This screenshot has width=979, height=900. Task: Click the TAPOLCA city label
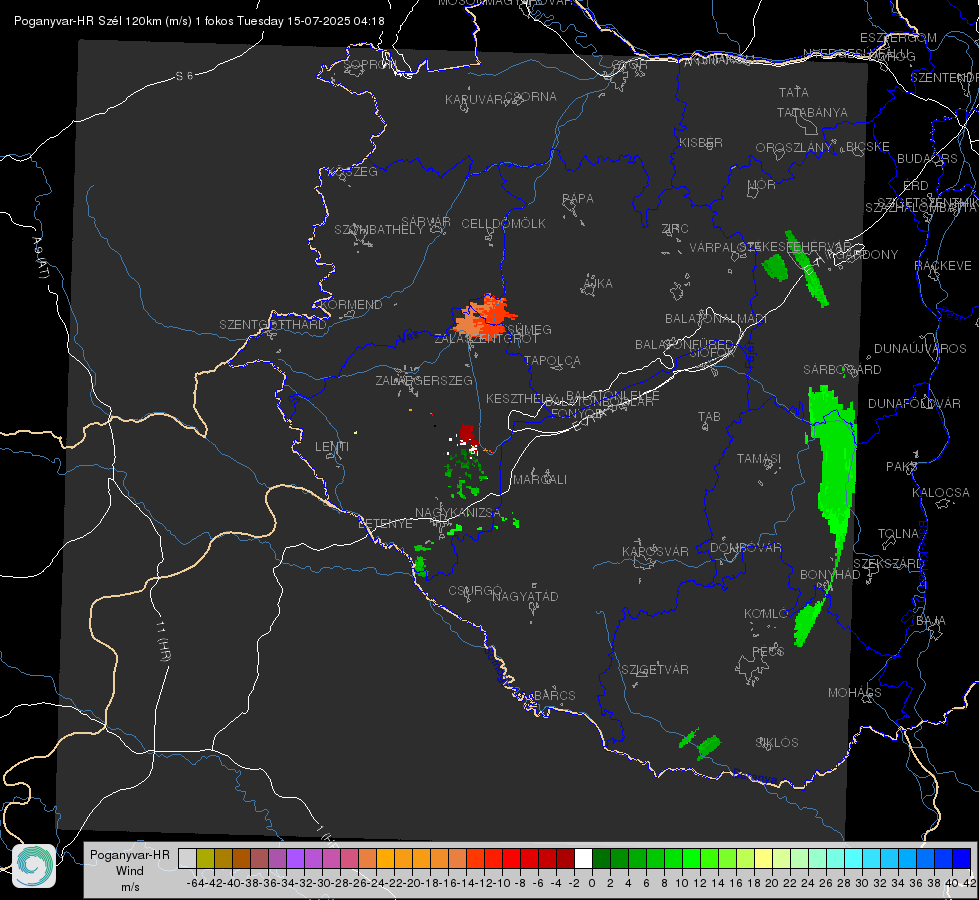[x=553, y=361]
